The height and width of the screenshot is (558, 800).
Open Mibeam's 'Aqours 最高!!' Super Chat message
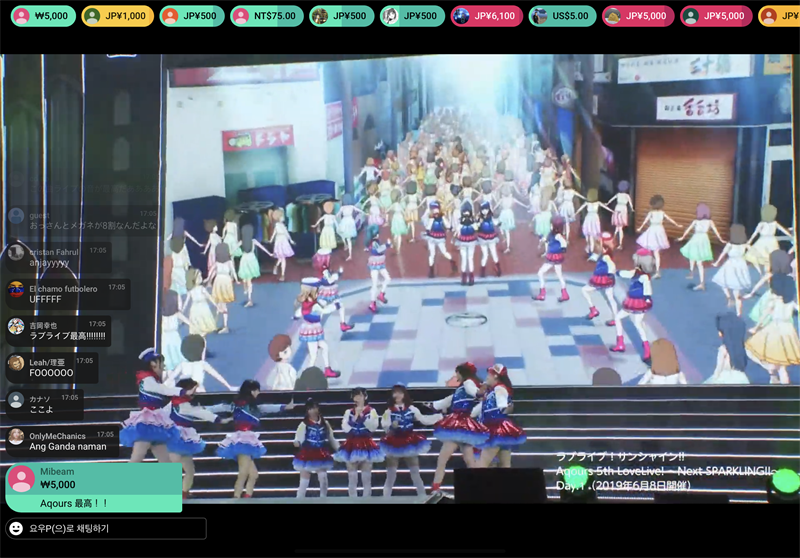74,503
